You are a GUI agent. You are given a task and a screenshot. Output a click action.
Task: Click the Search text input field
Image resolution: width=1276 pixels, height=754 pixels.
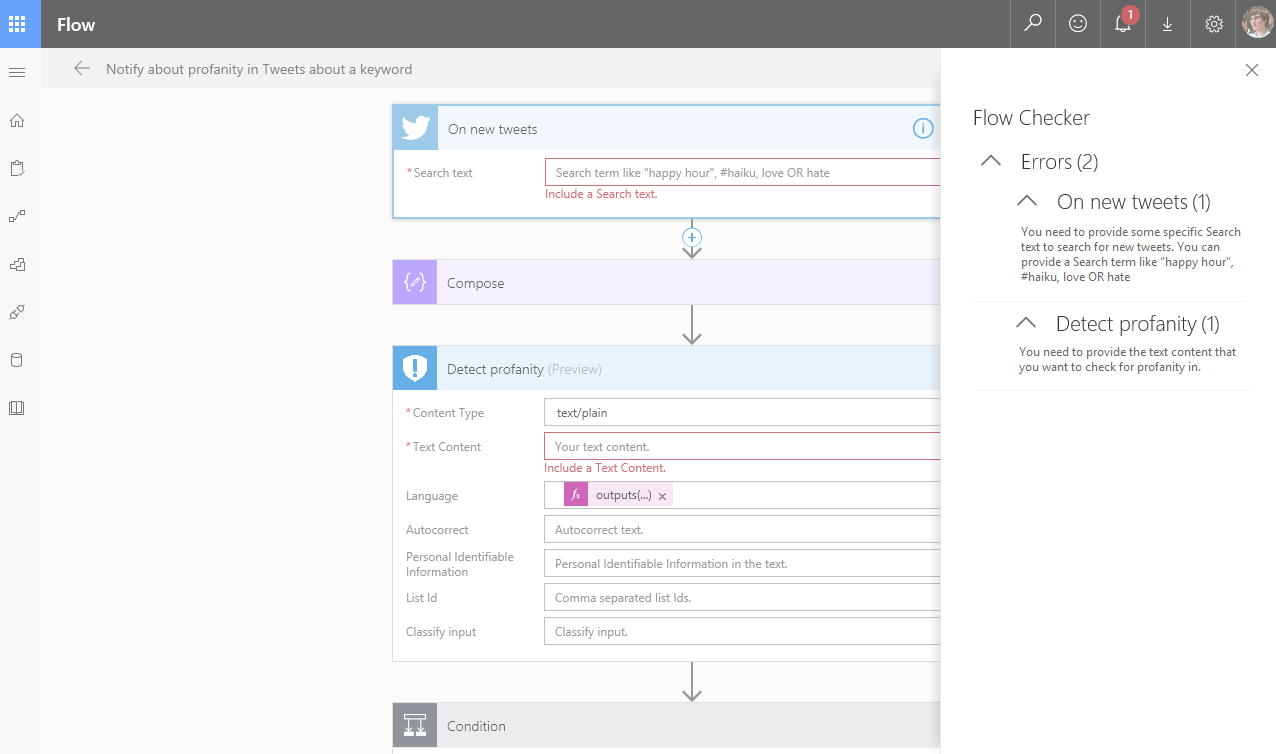click(x=742, y=173)
